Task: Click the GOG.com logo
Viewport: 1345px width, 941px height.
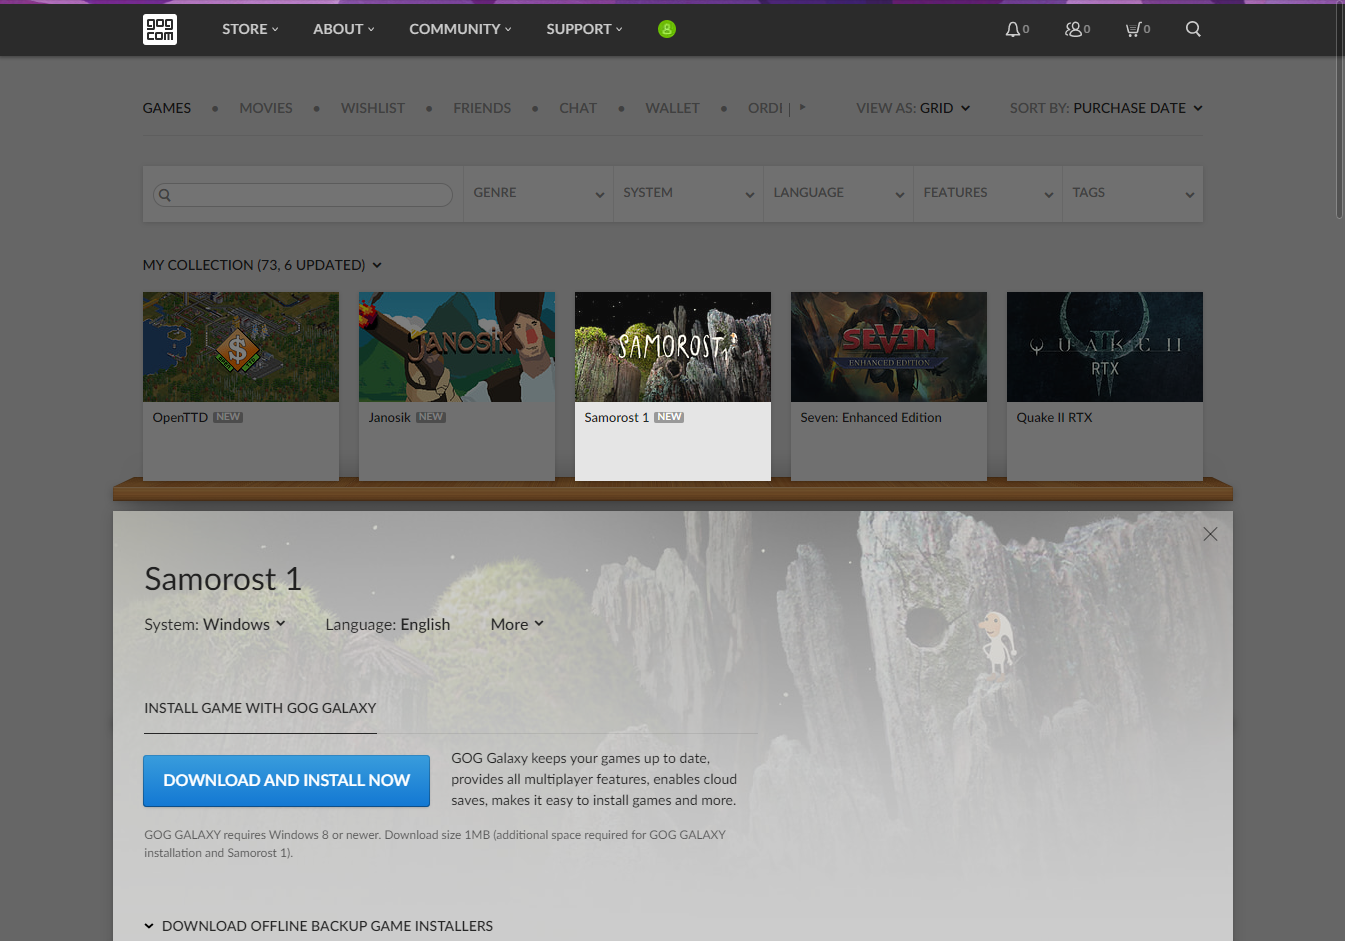Action: (x=160, y=29)
